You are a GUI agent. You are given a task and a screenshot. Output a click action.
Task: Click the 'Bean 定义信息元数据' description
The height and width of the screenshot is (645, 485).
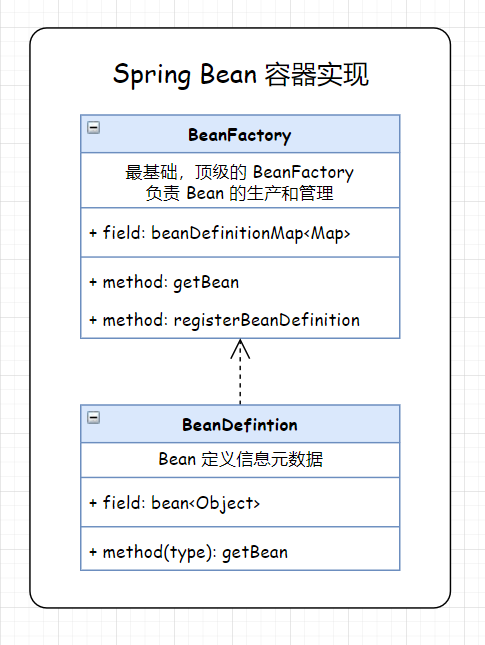pos(240,459)
